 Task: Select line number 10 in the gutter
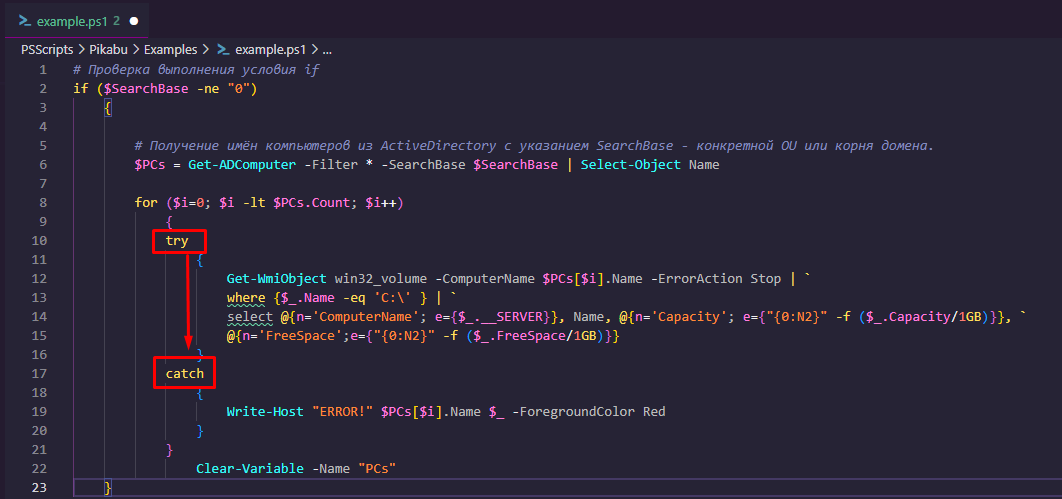click(x=40, y=241)
